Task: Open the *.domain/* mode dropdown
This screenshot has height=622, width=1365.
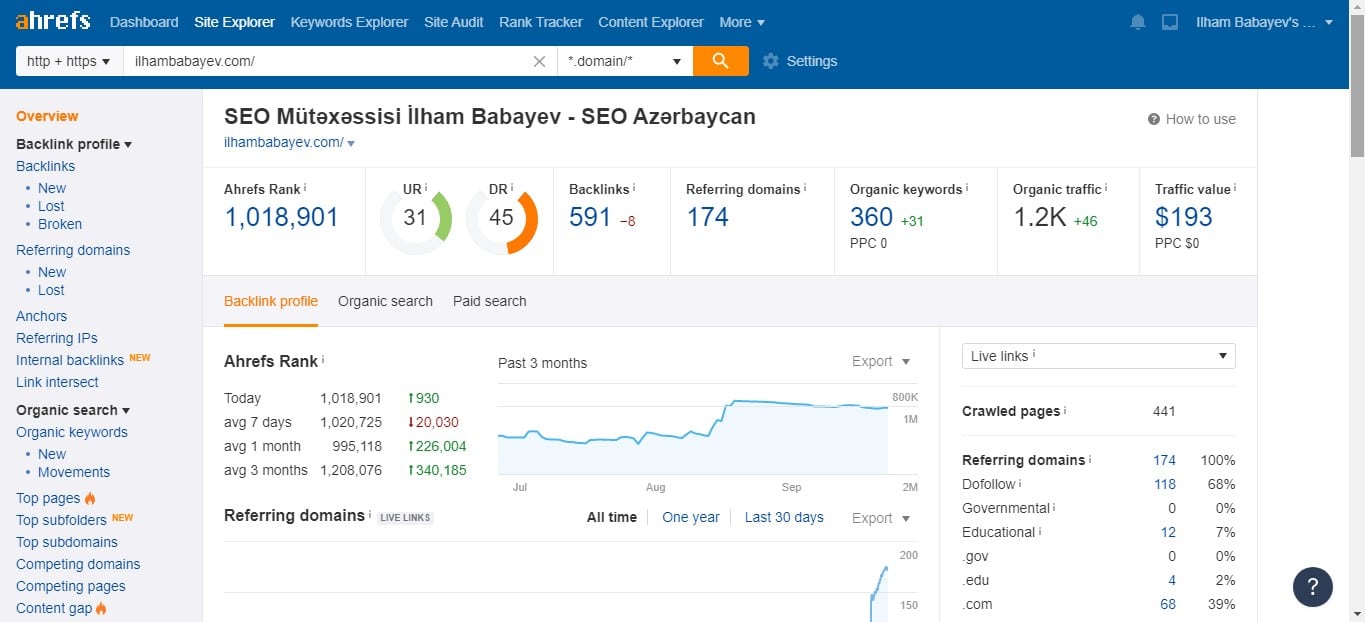Action: coord(624,61)
